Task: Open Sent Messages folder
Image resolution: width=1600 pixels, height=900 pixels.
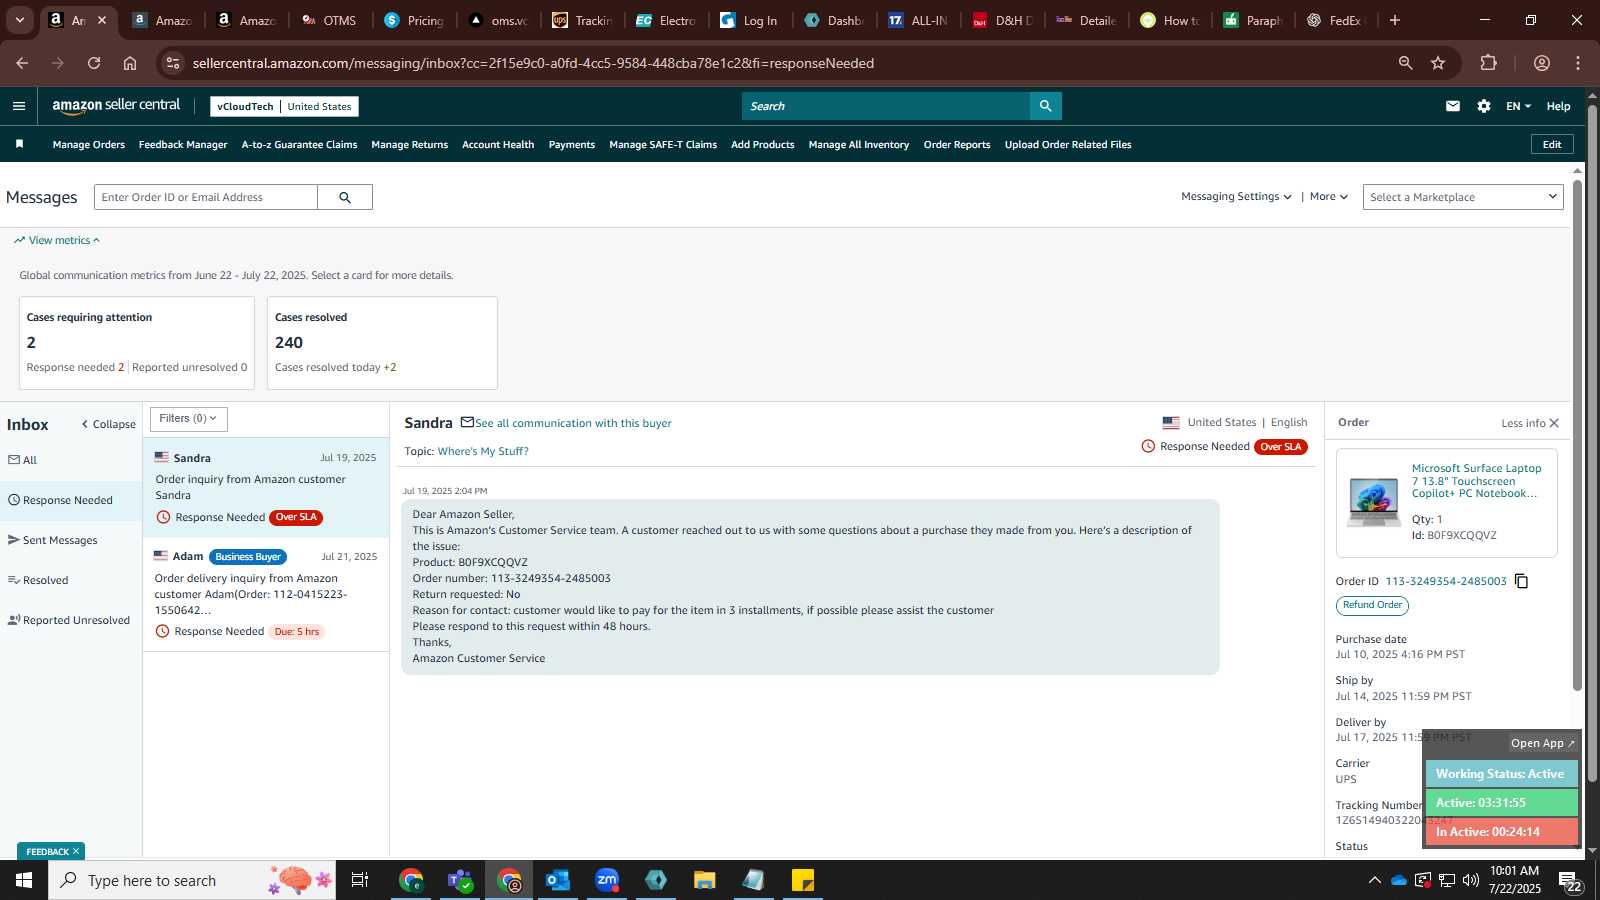Action: (x=53, y=540)
